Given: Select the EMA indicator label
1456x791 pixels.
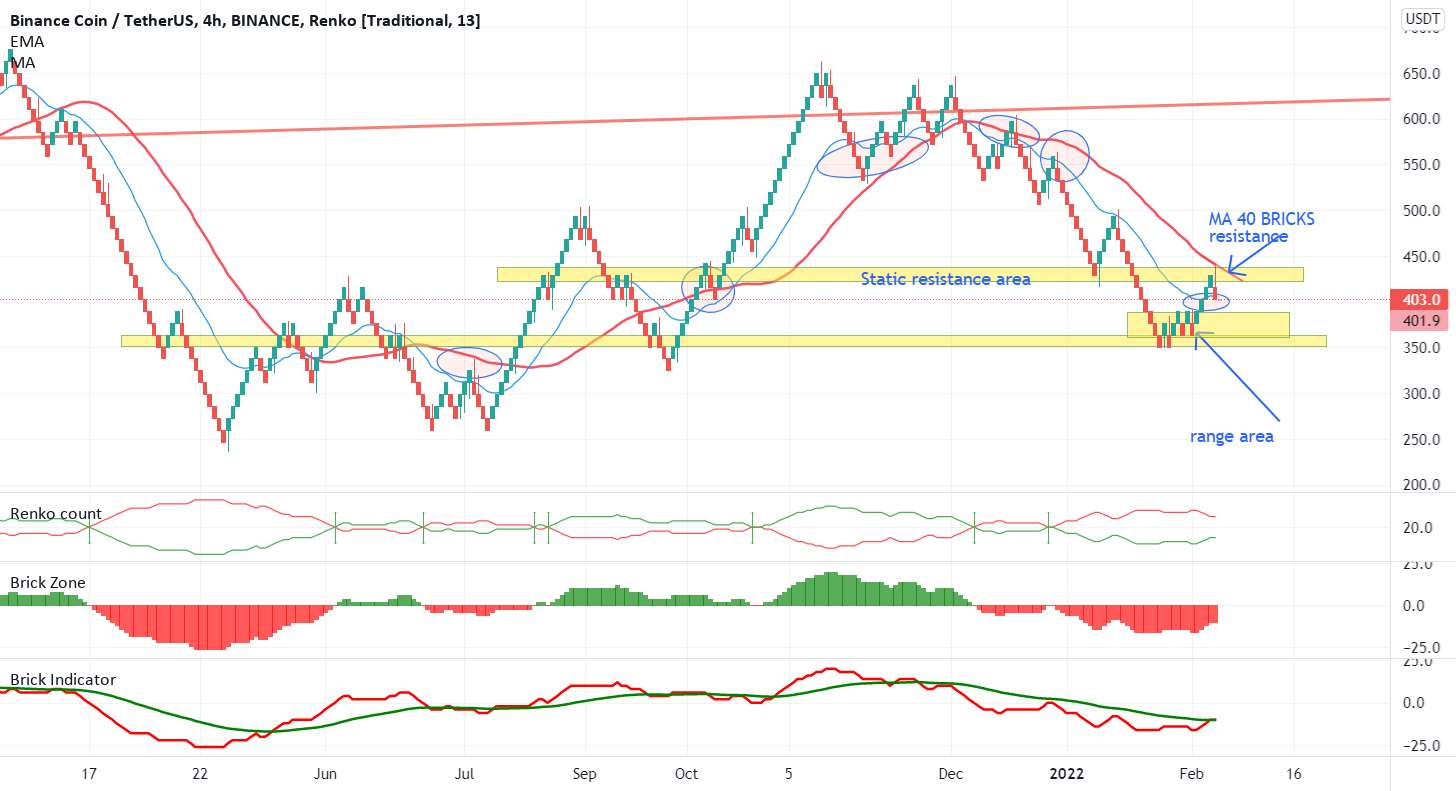Looking at the screenshot, I should pos(27,41).
